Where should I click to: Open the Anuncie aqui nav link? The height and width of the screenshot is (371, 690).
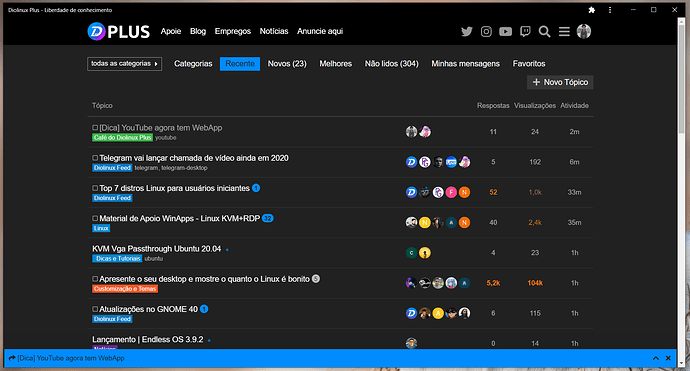320,31
